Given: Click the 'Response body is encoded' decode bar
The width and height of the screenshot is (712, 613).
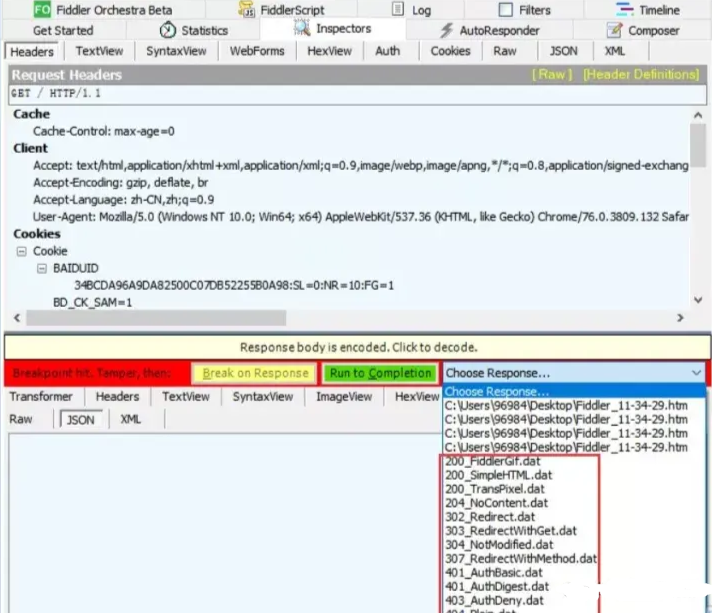Looking at the screenshot, I should coord(358,347).
